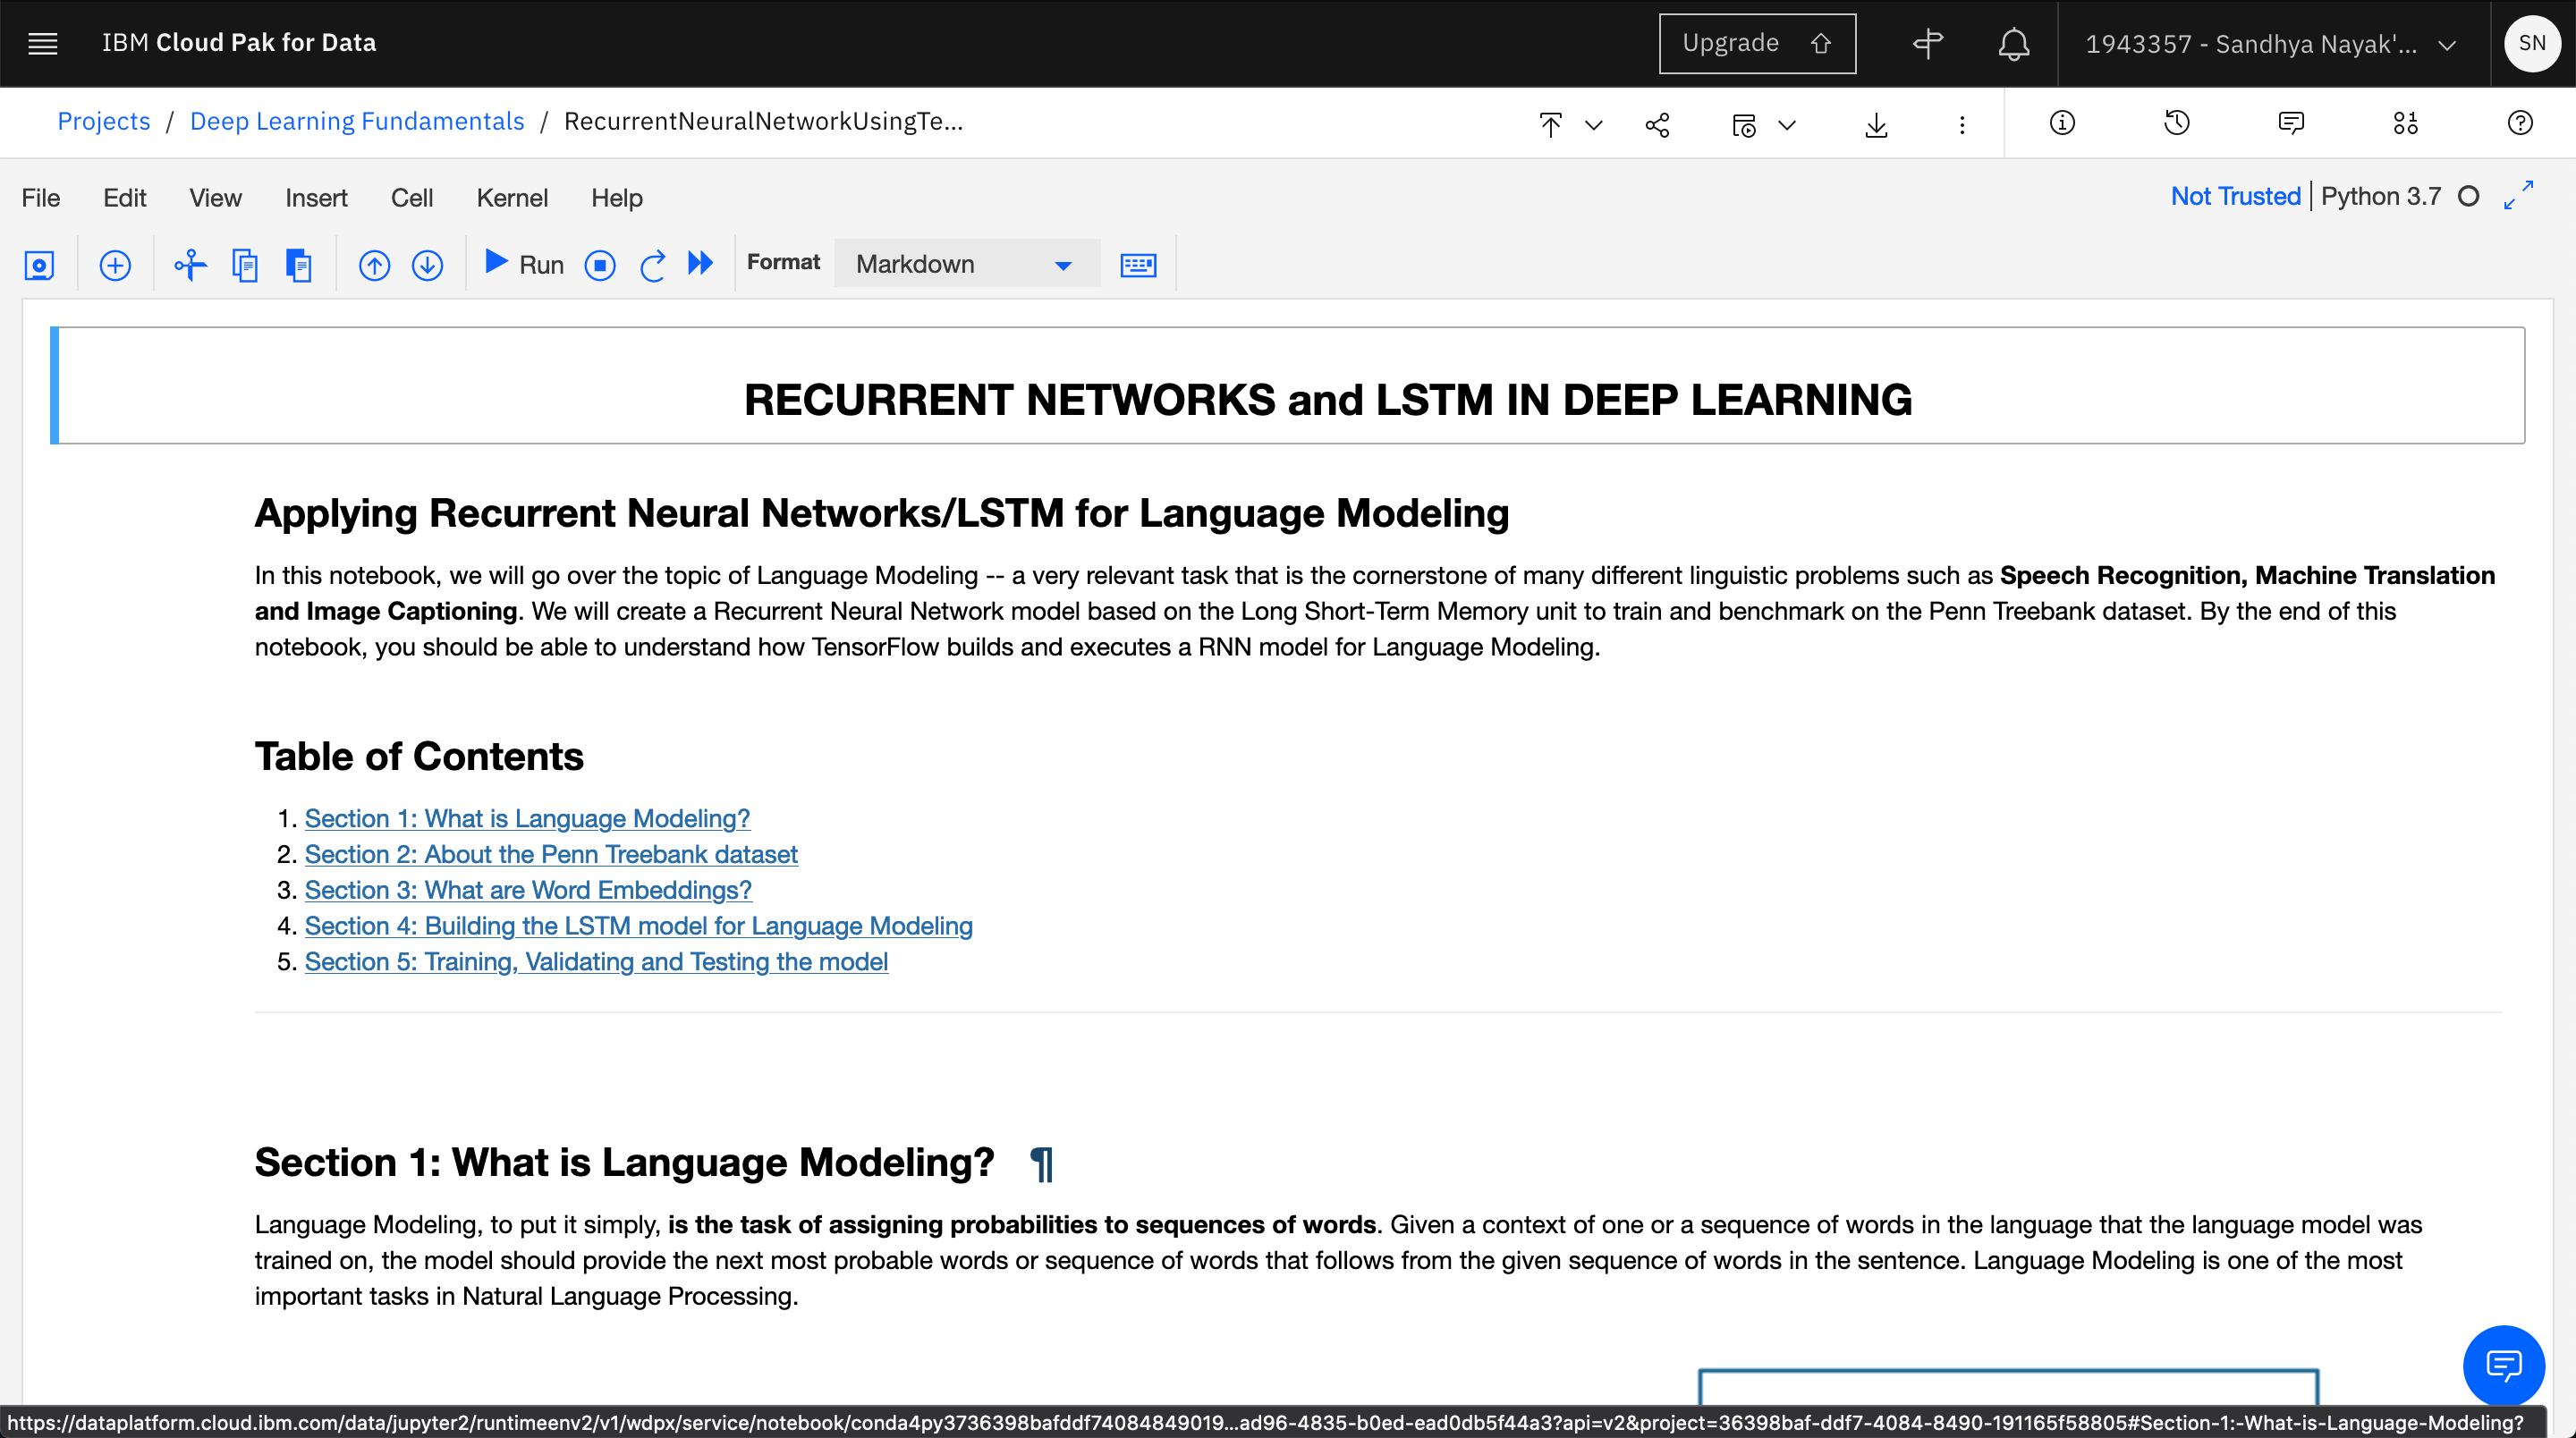Click the move cell up button

pyautogui.click(x=373, y=262)
